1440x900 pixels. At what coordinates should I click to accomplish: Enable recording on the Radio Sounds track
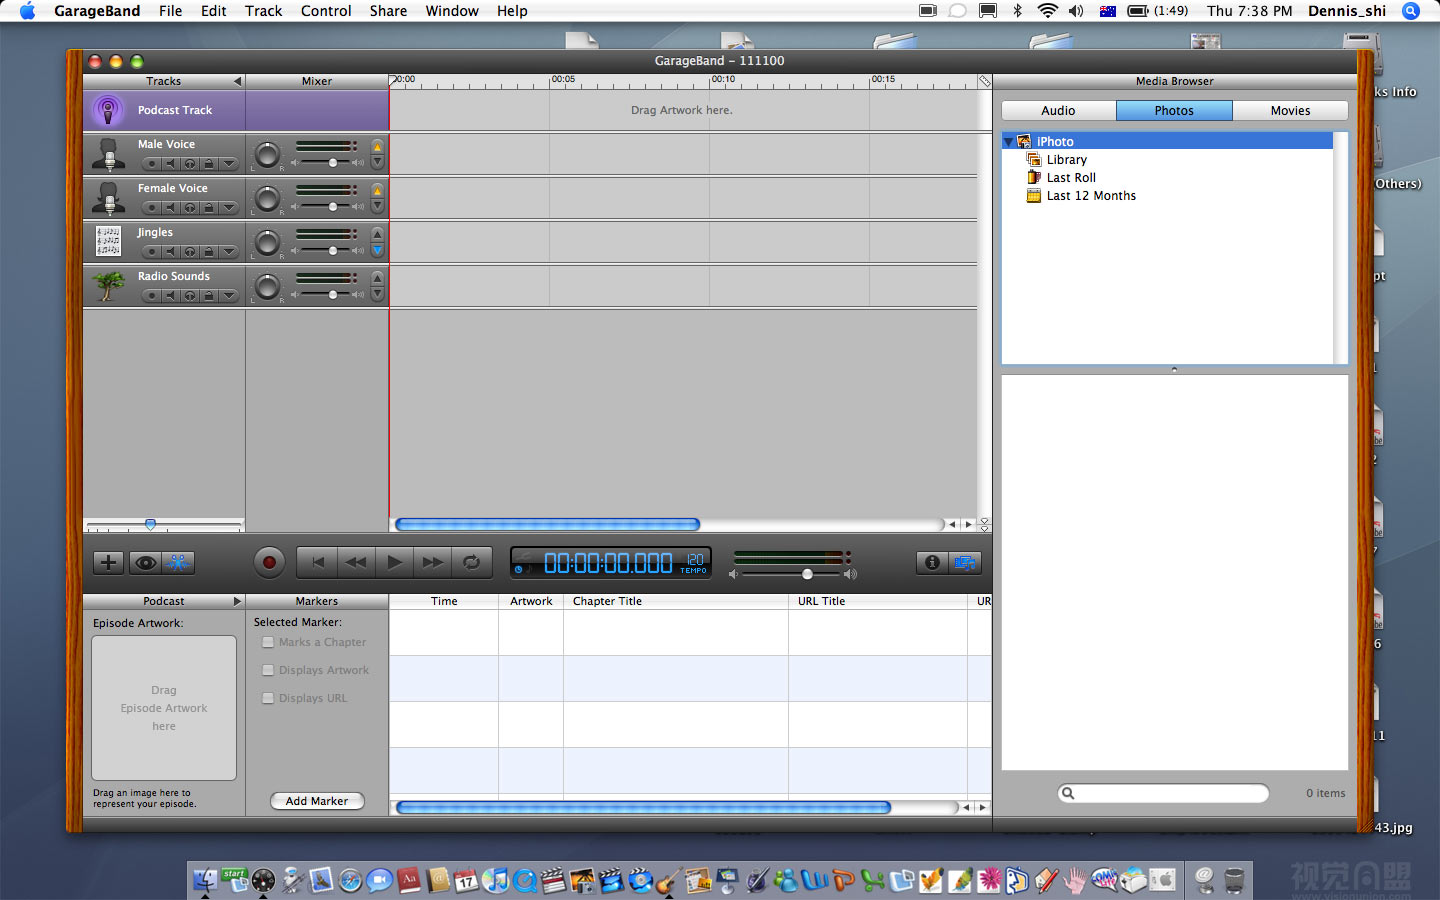(151, 294)
